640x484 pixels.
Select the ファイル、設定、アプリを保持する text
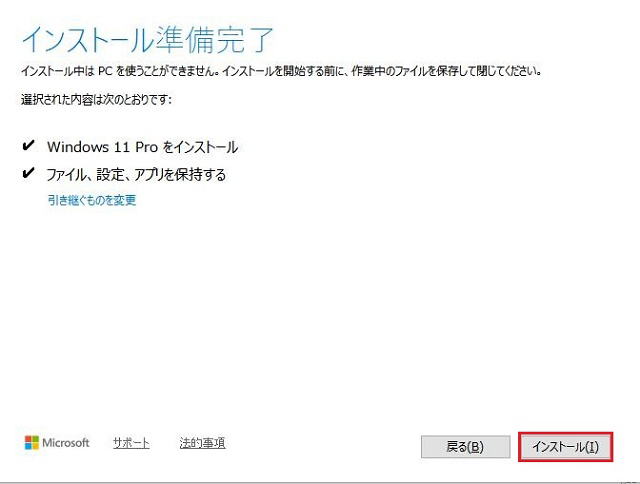pos(136,175)
